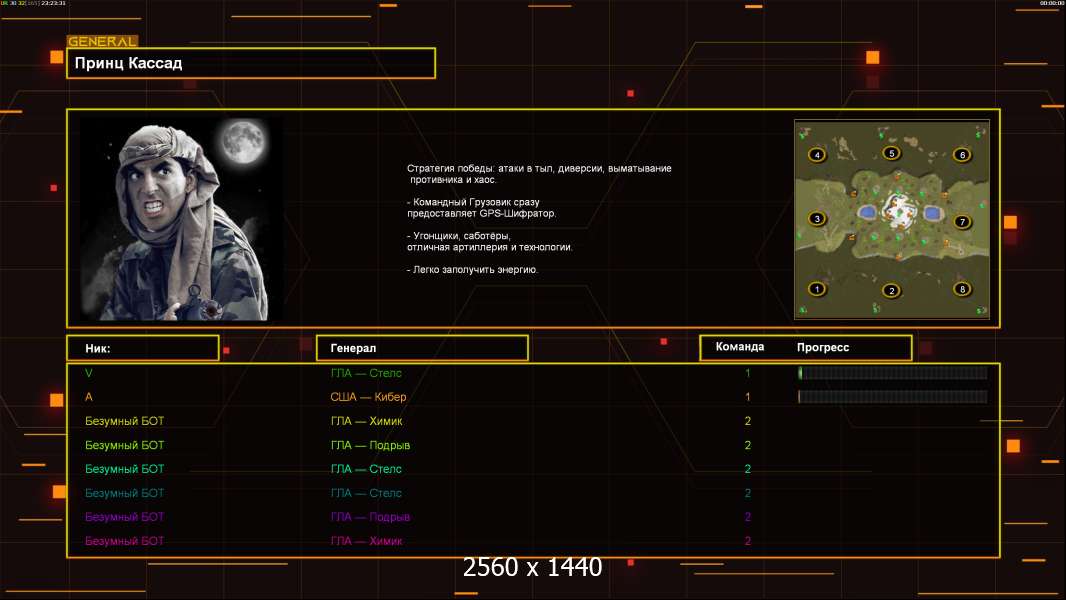The width and height of the screenshot is (1066, 600).
Task: Pick start position 1 on the minimap
Action: pos(816,289)
